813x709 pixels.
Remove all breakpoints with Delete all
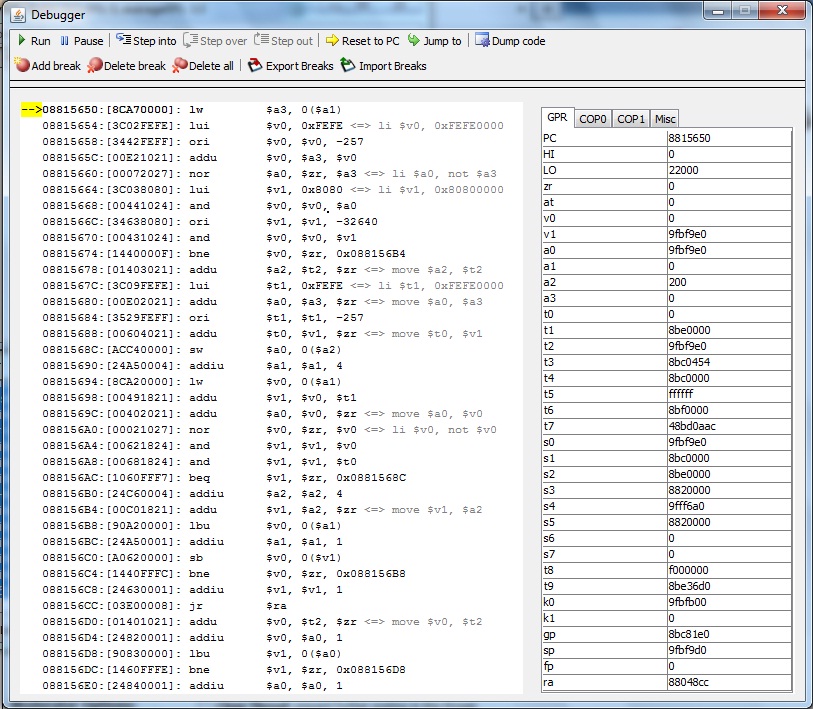(x=203, y=66)
